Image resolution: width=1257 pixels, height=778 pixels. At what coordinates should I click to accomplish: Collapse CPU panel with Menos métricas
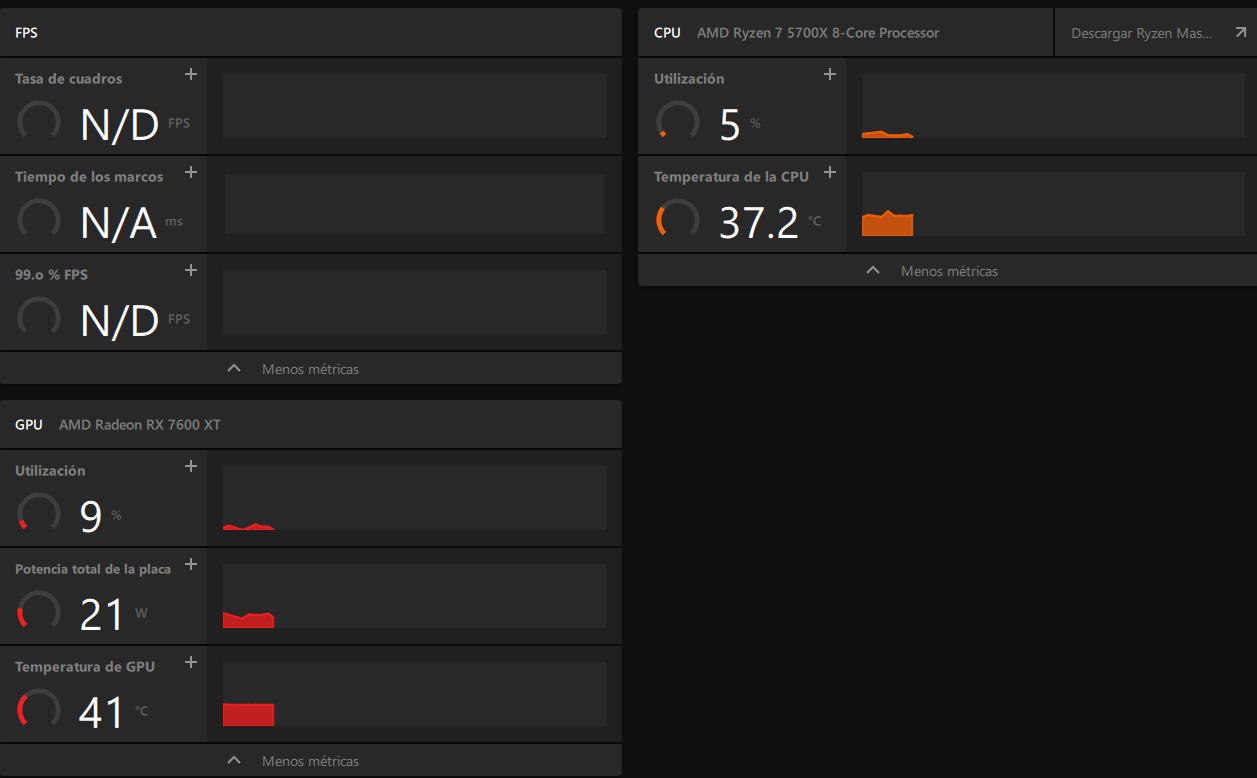coord(948,271)
